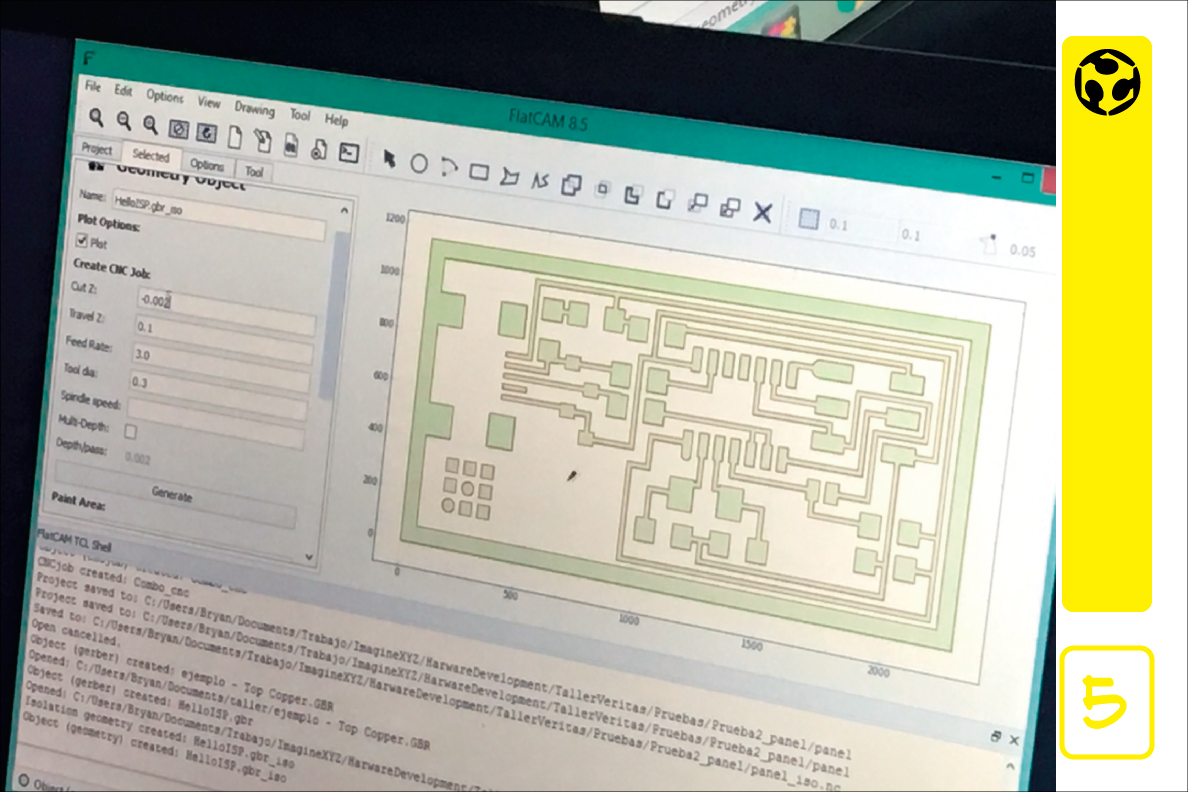The width and height of the screenshot is (1188, 792).
Task: Click the Update Geometry toolbar icon
Action: pos(290,144)
